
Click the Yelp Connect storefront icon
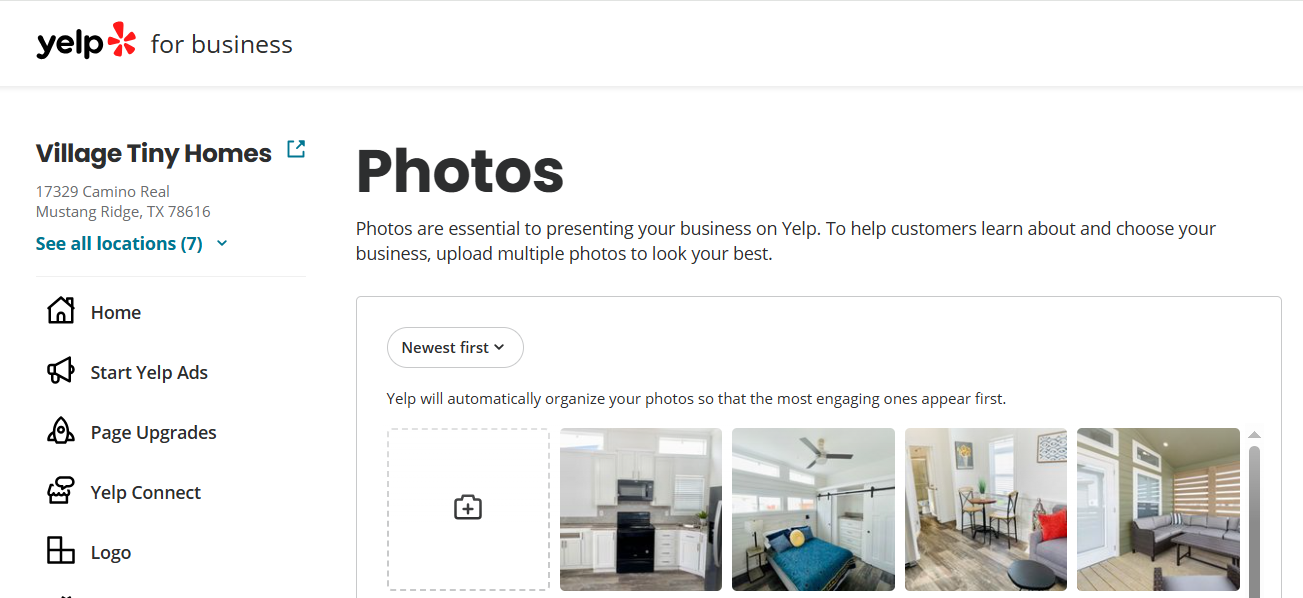coord(61,491)
